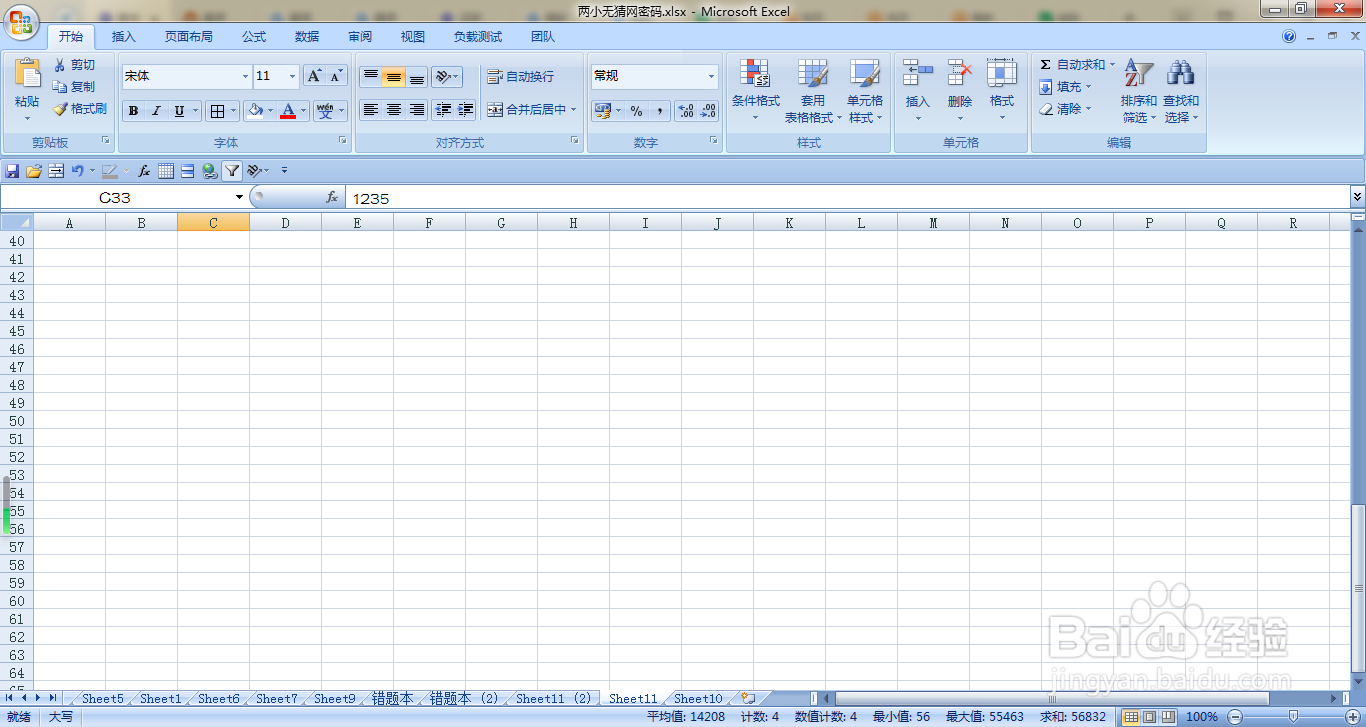Switch to 错题本 sheet tab

[392, 699]
